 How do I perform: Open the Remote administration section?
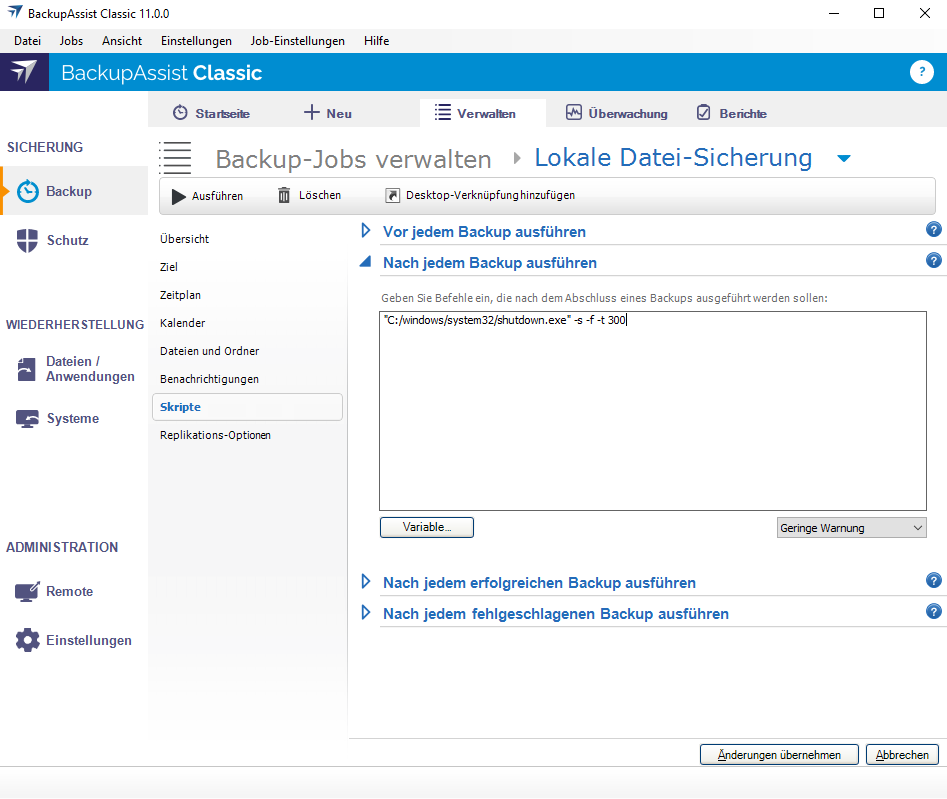(28, 592)
